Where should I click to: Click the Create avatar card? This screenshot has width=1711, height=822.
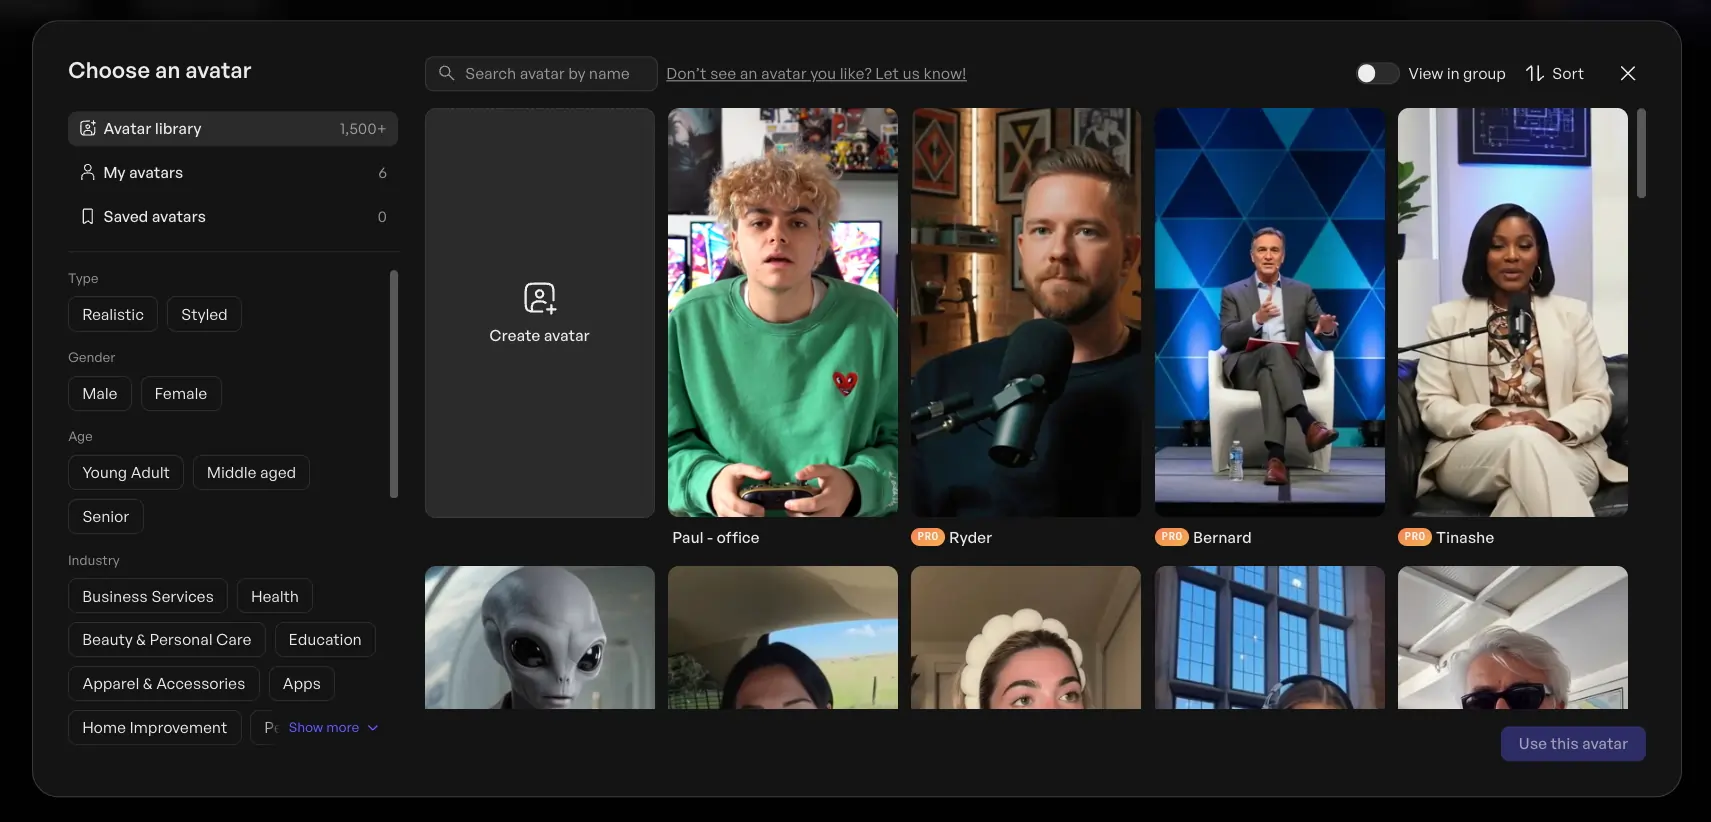point(540,312)
